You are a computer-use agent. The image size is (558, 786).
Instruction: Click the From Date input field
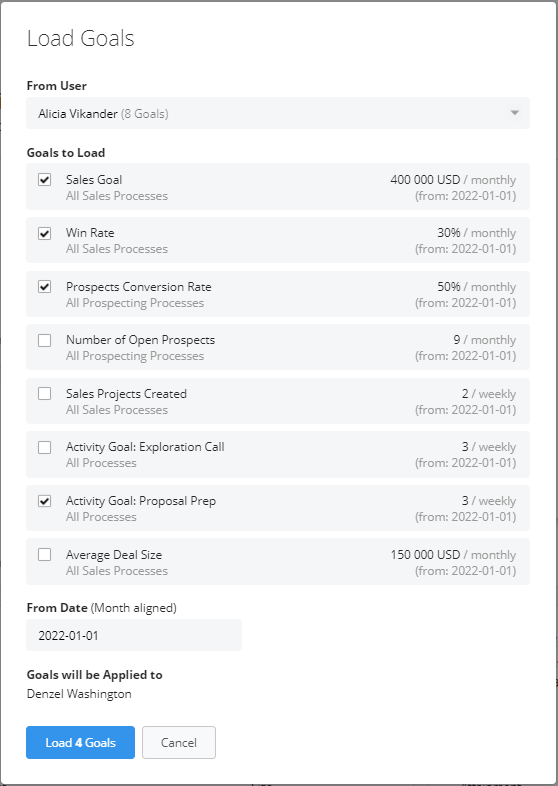134,635
